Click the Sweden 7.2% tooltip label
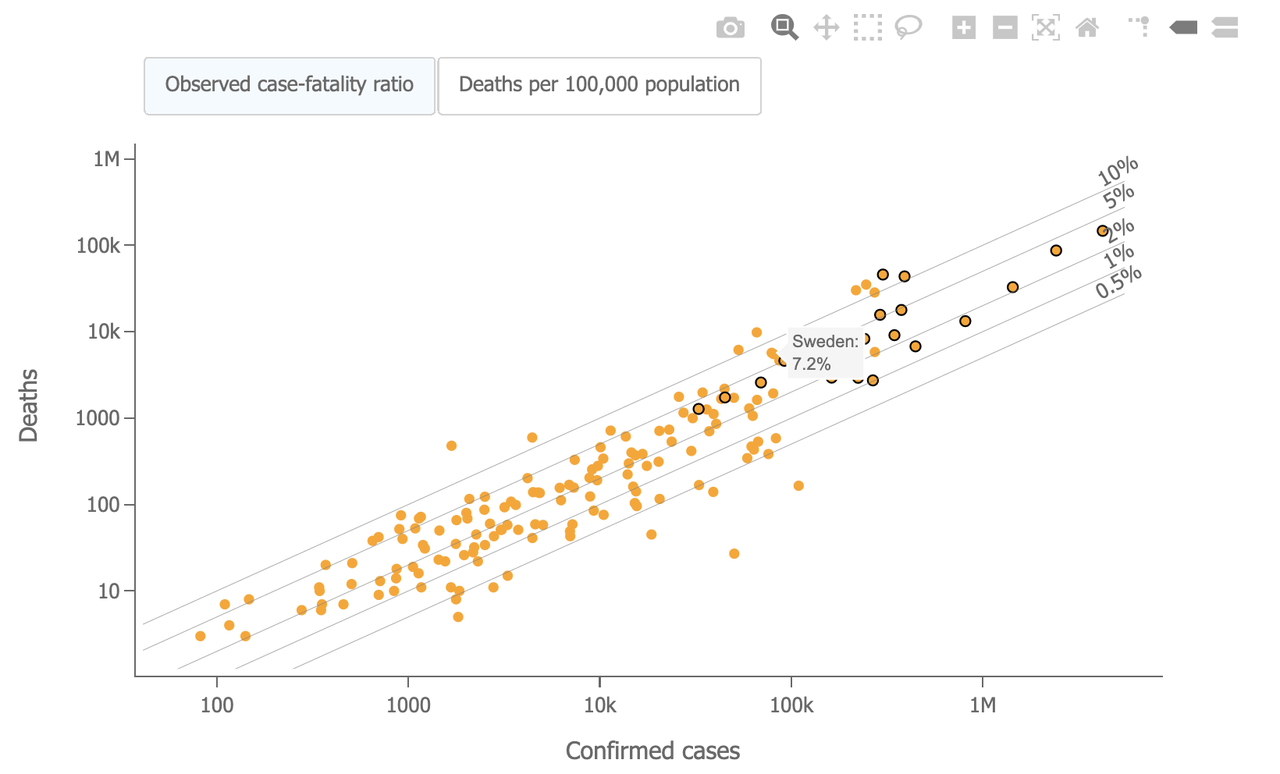Image resolution: width=1280 pixels, height=774 pixels. [825, 352]
